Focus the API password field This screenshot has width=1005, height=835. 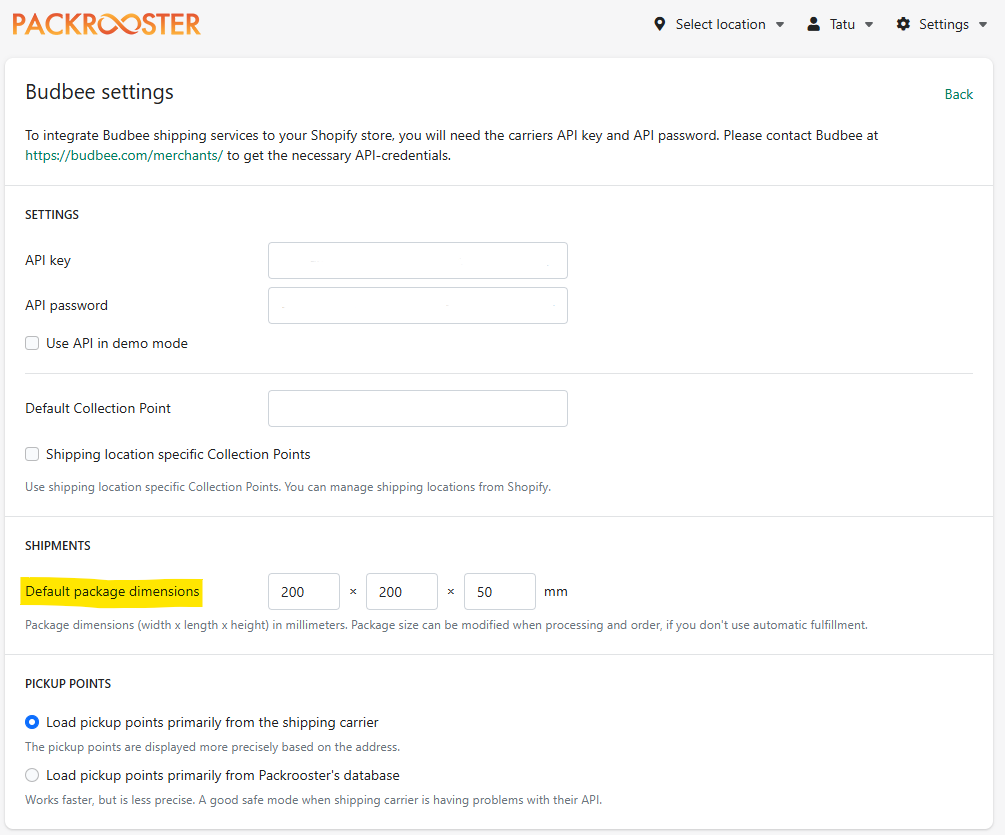pos(417,305)
